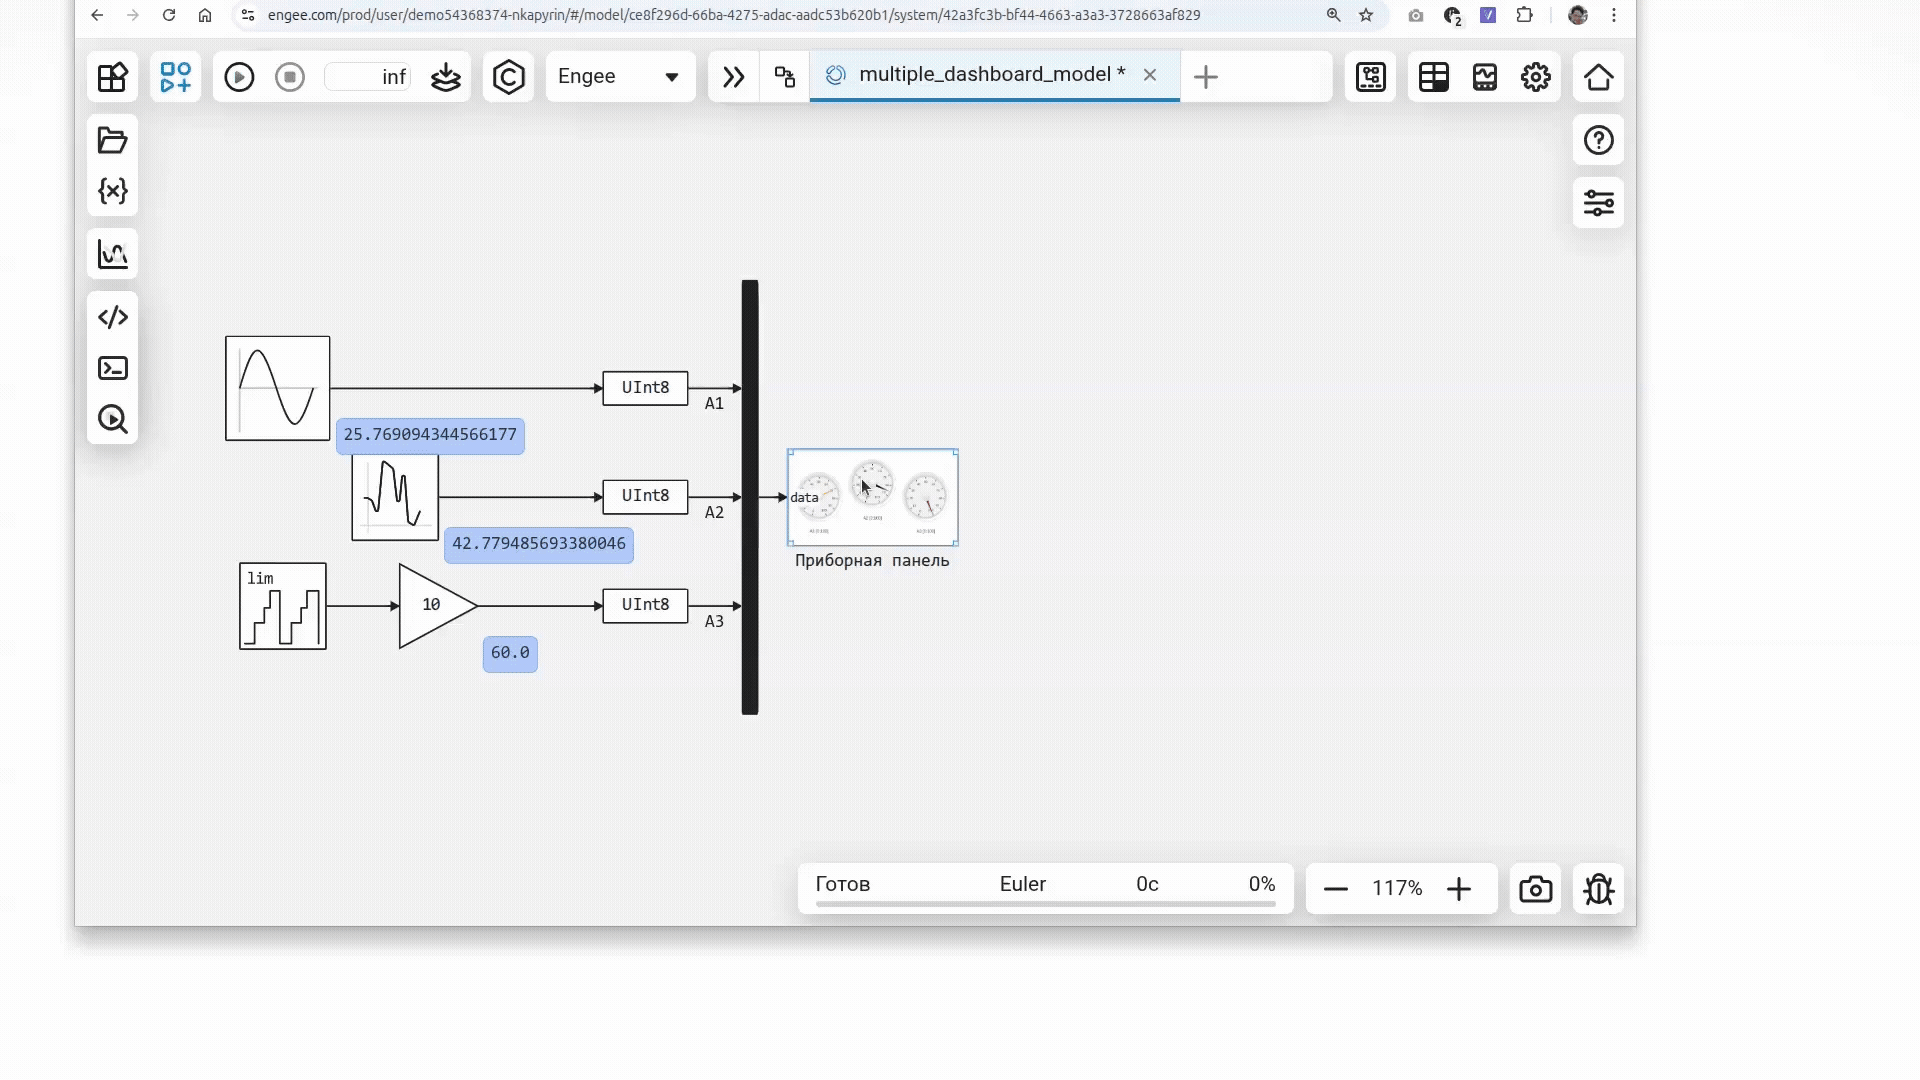The height and width of the screenshot is (1080, 1920).
Task: Open the debug bug icon
Action: 1598,889
